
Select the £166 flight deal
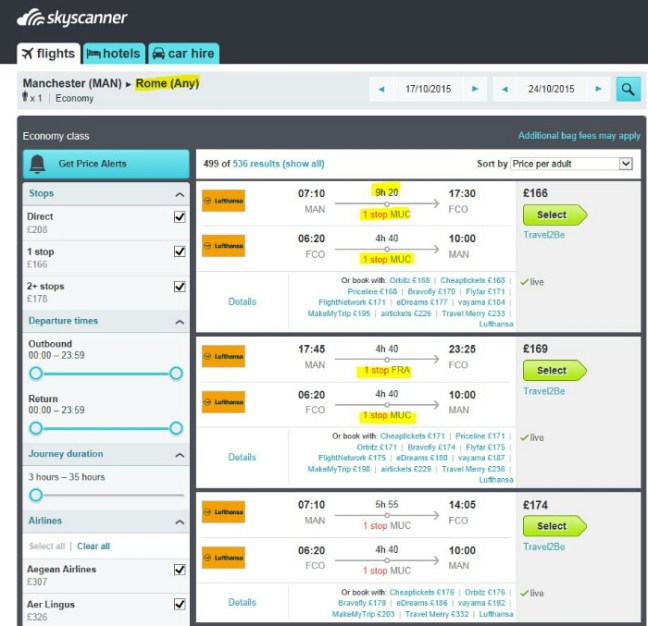[555, 215]
